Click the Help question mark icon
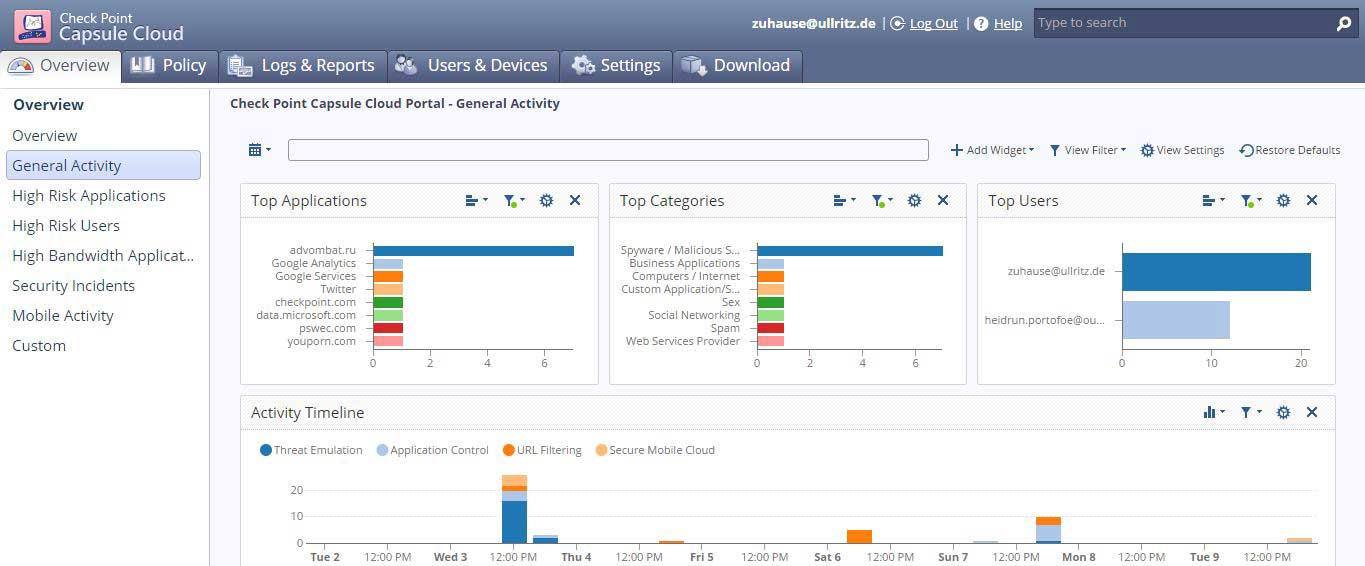Image resolution: width=1365 pixels, height=566 pixels. click(981, 24)
